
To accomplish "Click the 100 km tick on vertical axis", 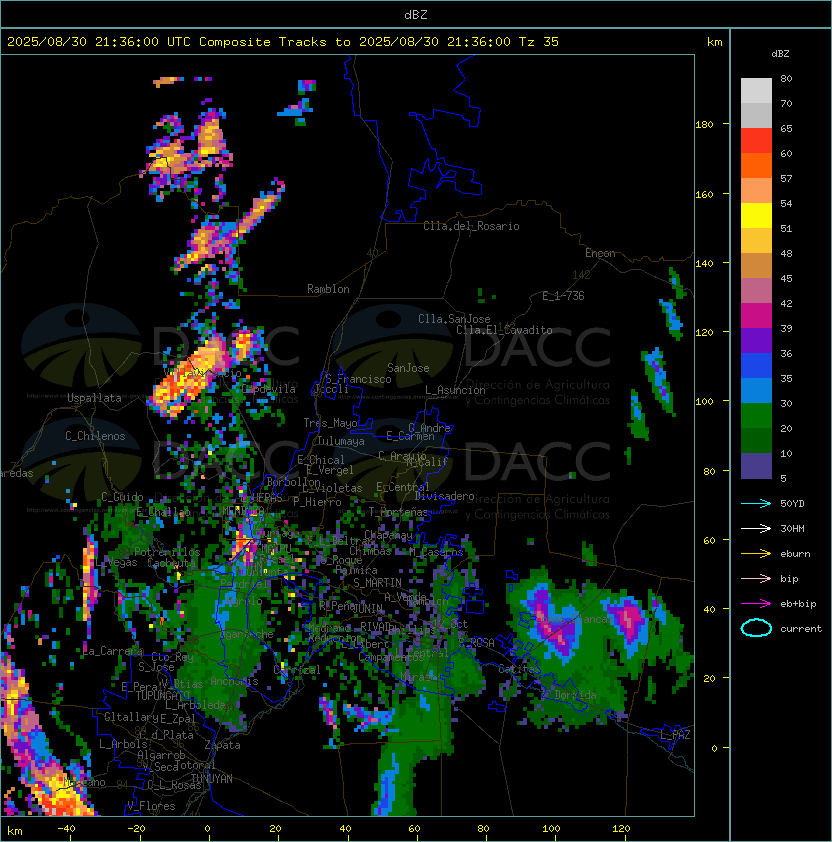I will tap(704, 402).
